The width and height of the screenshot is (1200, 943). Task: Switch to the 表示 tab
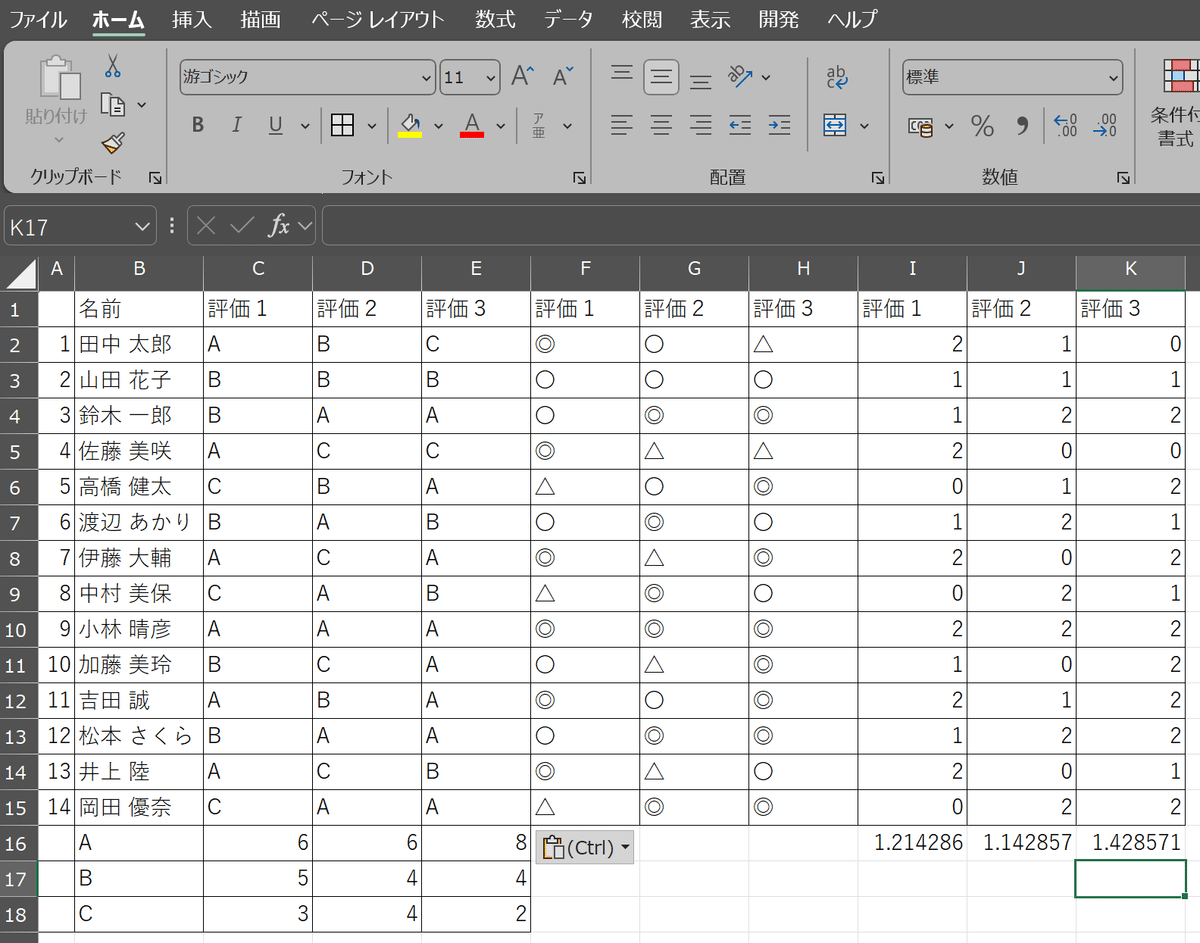click(710, 19)
